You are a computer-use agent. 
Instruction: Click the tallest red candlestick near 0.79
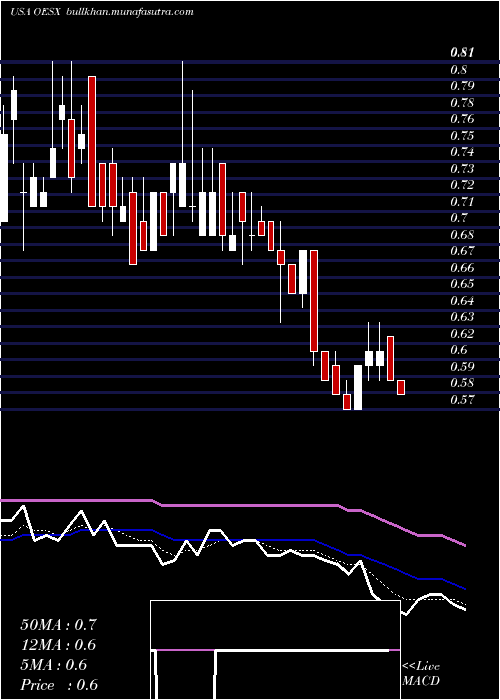click(92, 142)
